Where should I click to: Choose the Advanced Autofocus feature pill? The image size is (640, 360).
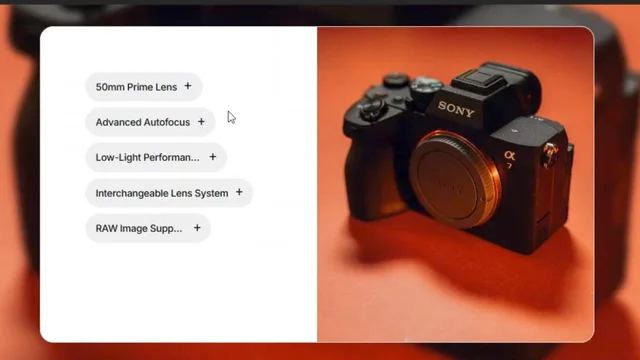click(x=150, y=122)
